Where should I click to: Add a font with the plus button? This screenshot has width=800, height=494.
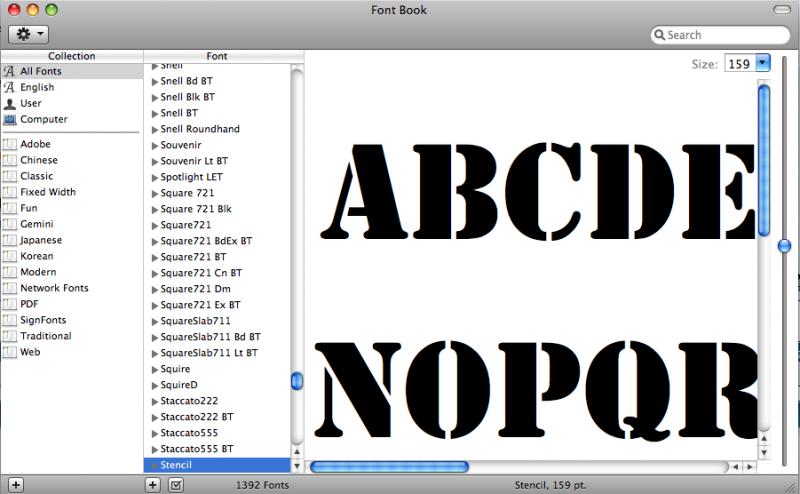[x=153, y=484]
